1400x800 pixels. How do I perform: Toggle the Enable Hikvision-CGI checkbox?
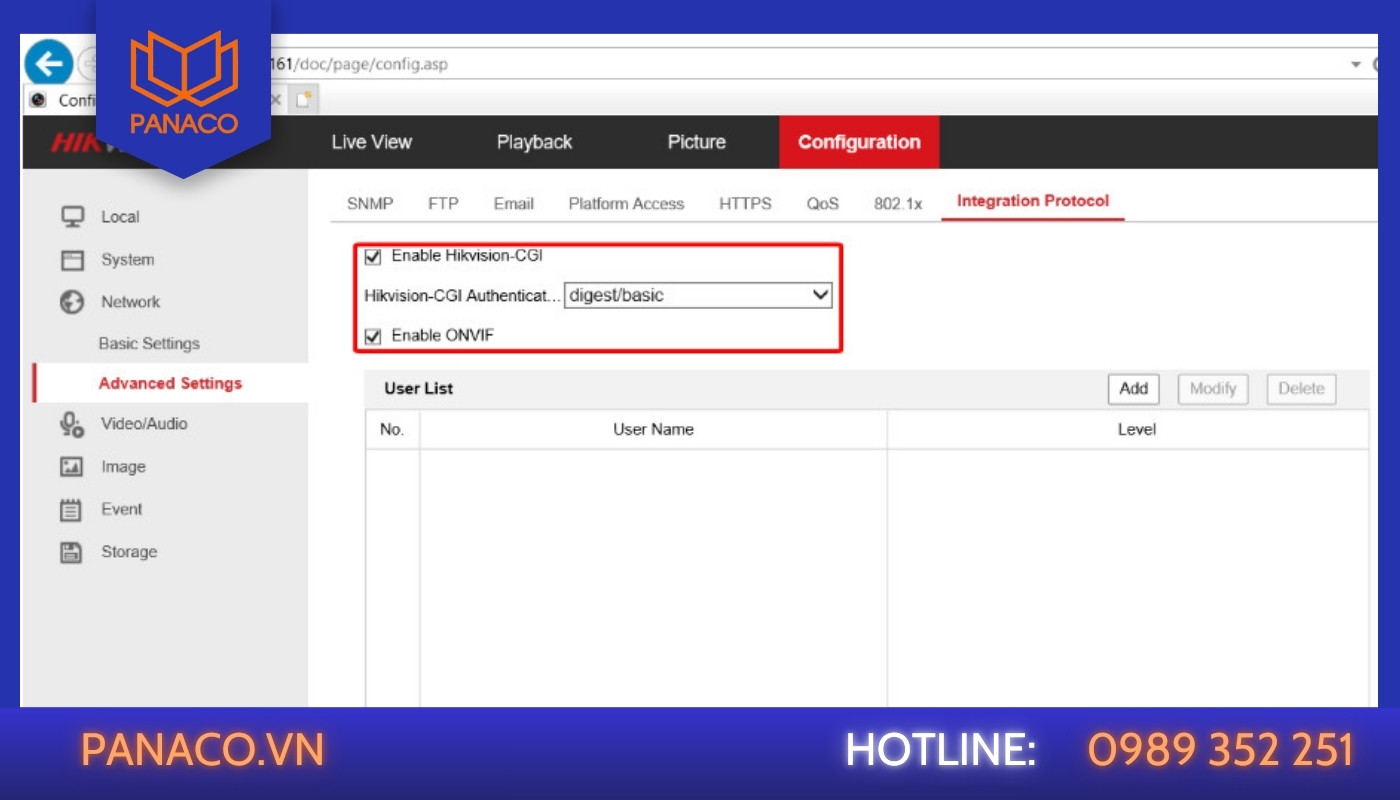click(x=373, y=257)
